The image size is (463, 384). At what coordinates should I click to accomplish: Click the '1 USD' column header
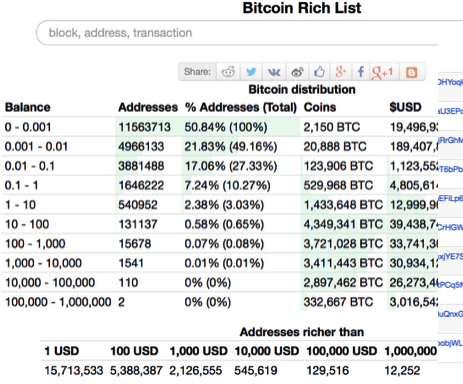pyautogui.click(x=62, y=351)
